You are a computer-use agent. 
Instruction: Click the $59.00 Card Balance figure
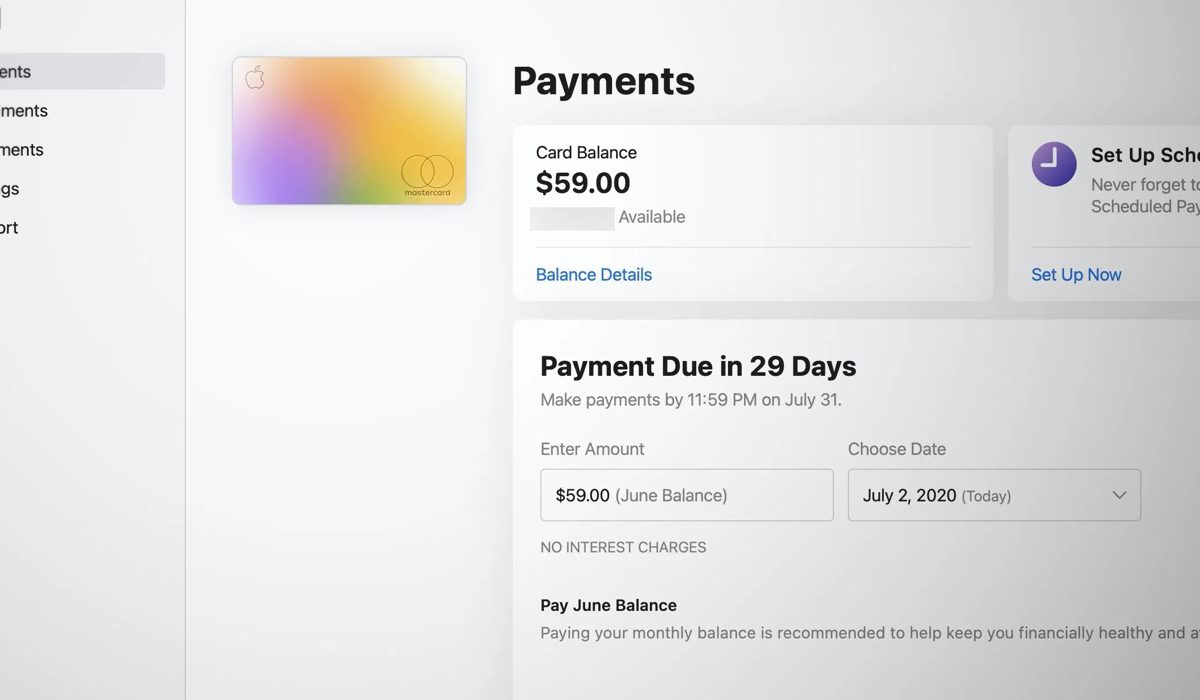point(584,183)
